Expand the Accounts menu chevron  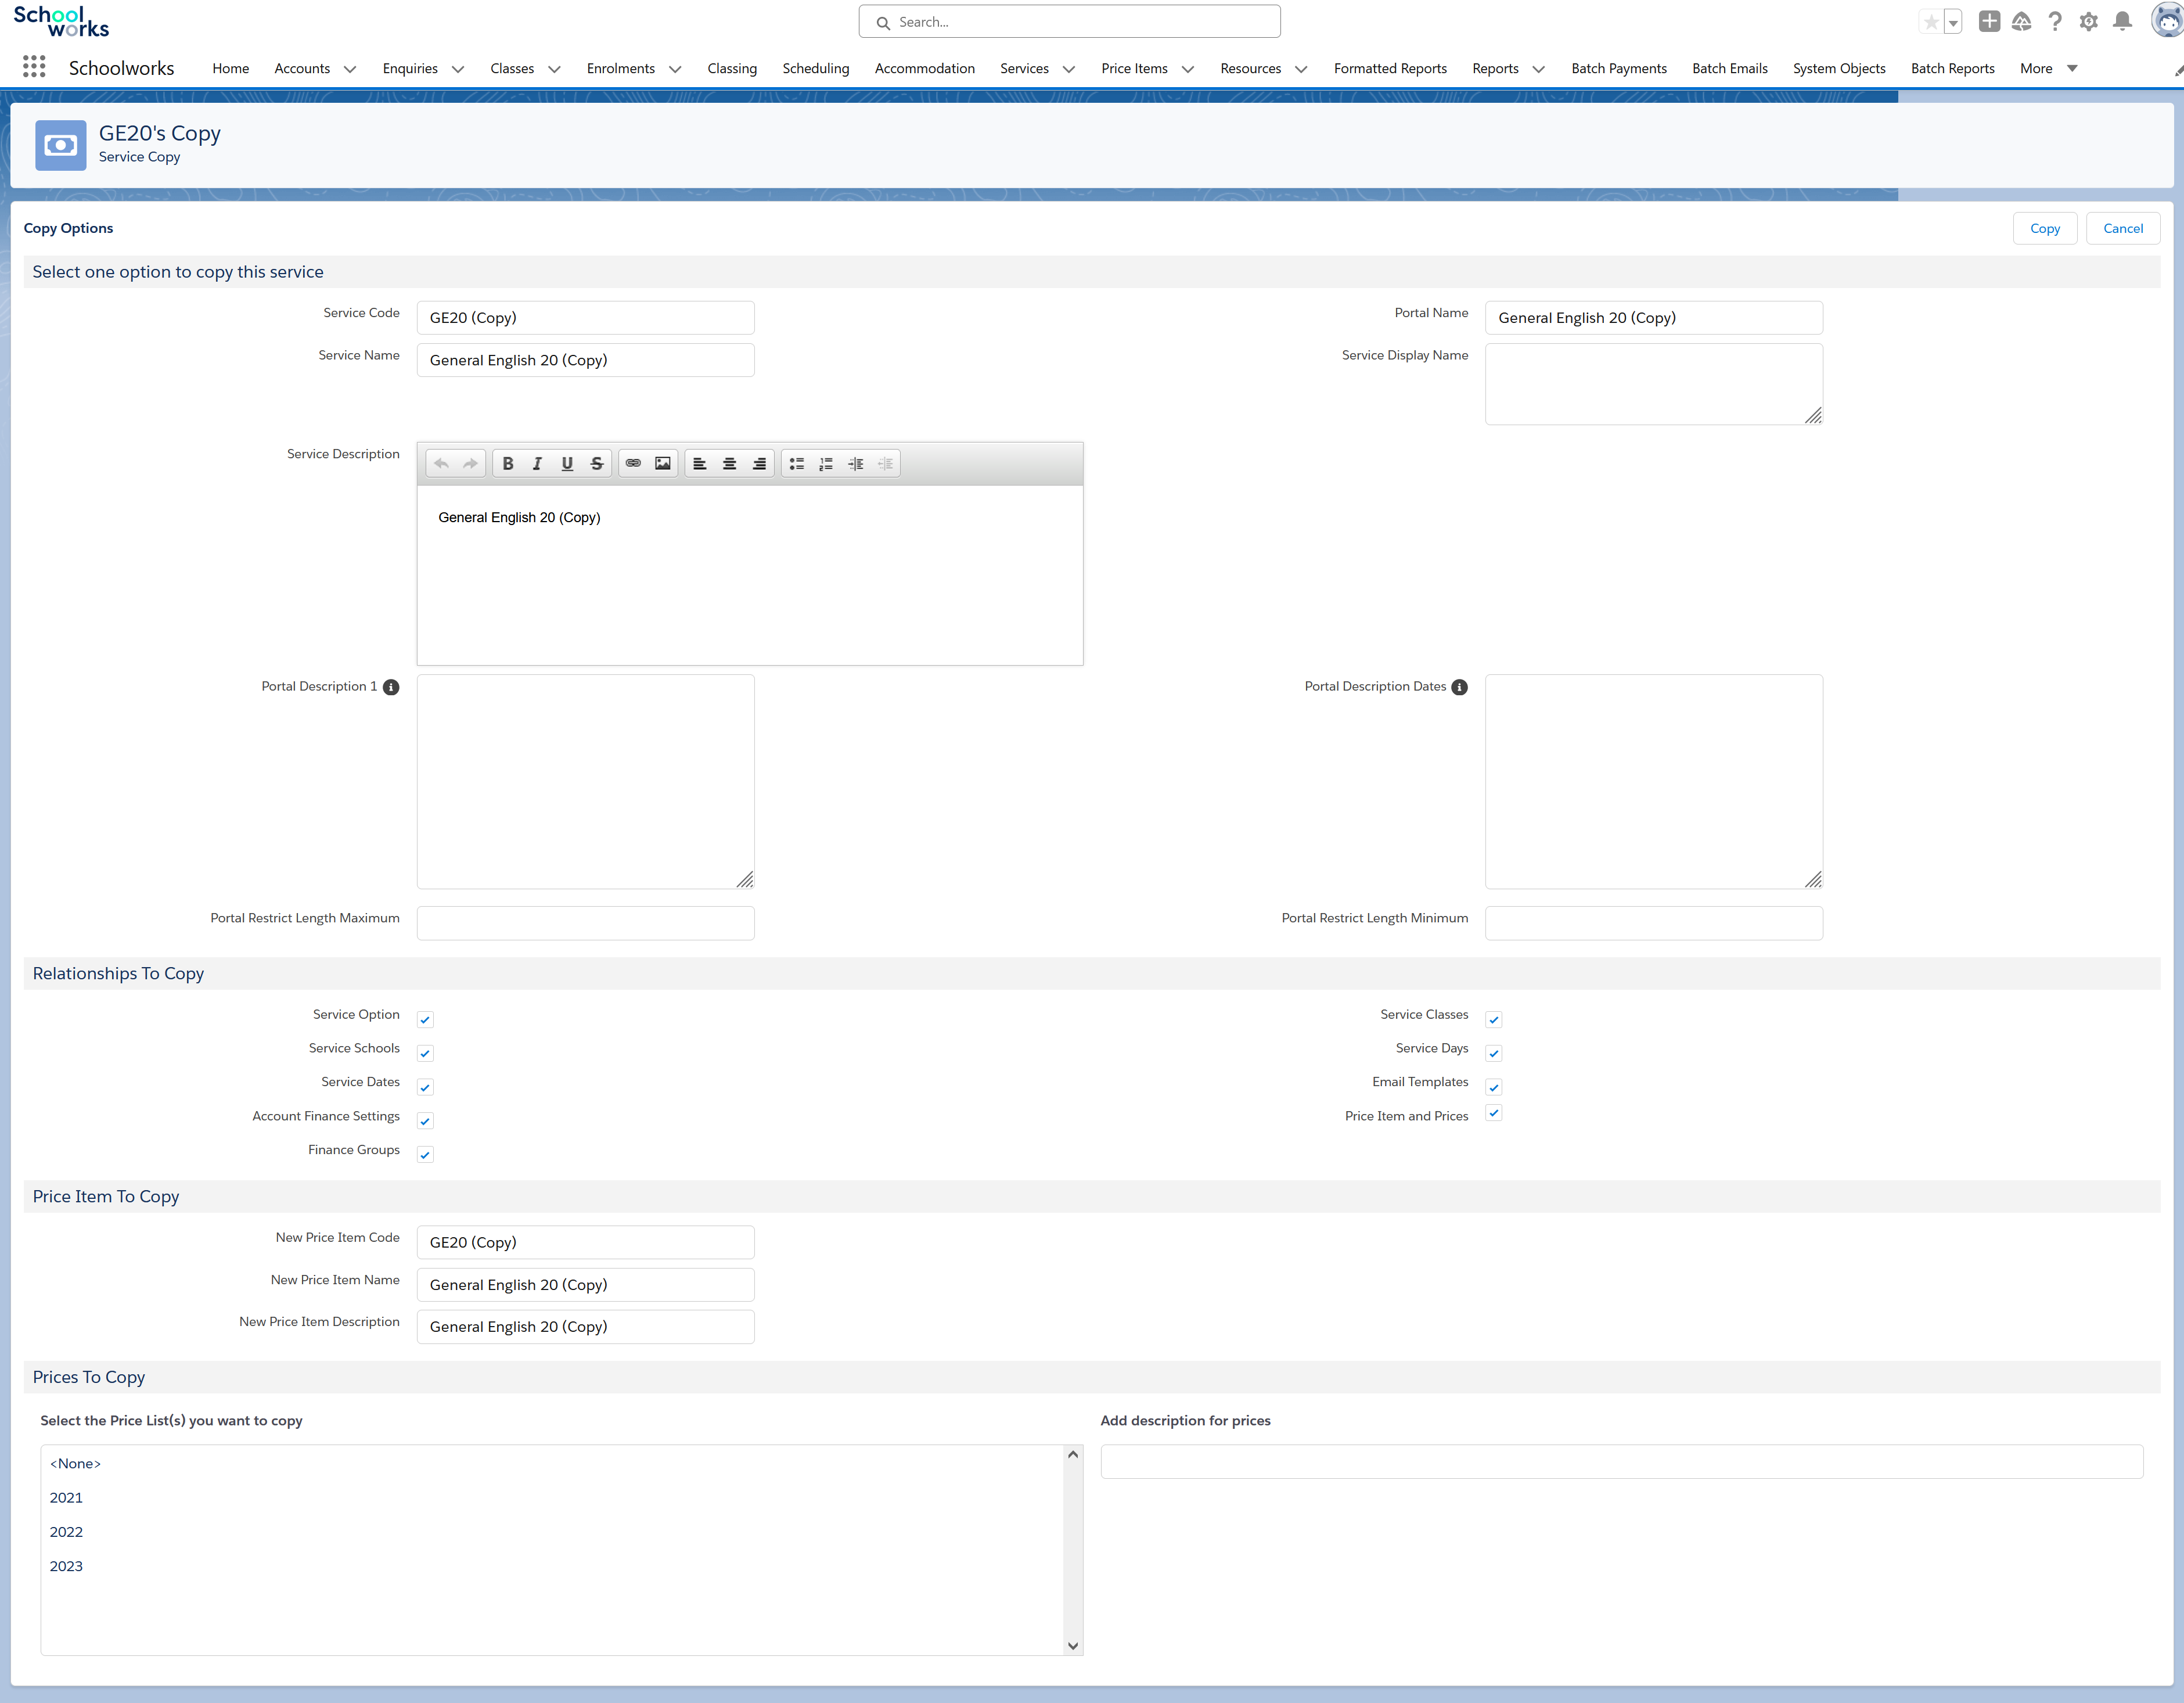pyautogui.click(x=350, y=69)
